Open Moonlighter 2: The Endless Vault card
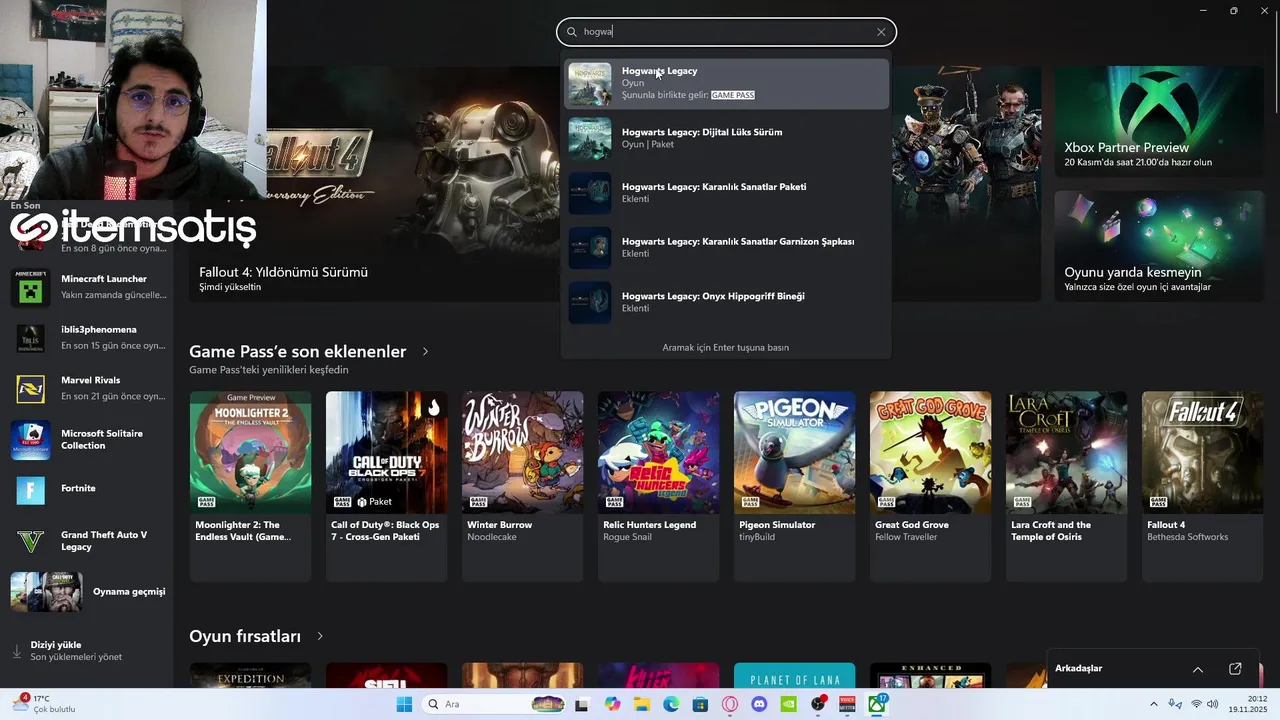This screenshot has width=1280, height=720. click(x=250, y=486)
